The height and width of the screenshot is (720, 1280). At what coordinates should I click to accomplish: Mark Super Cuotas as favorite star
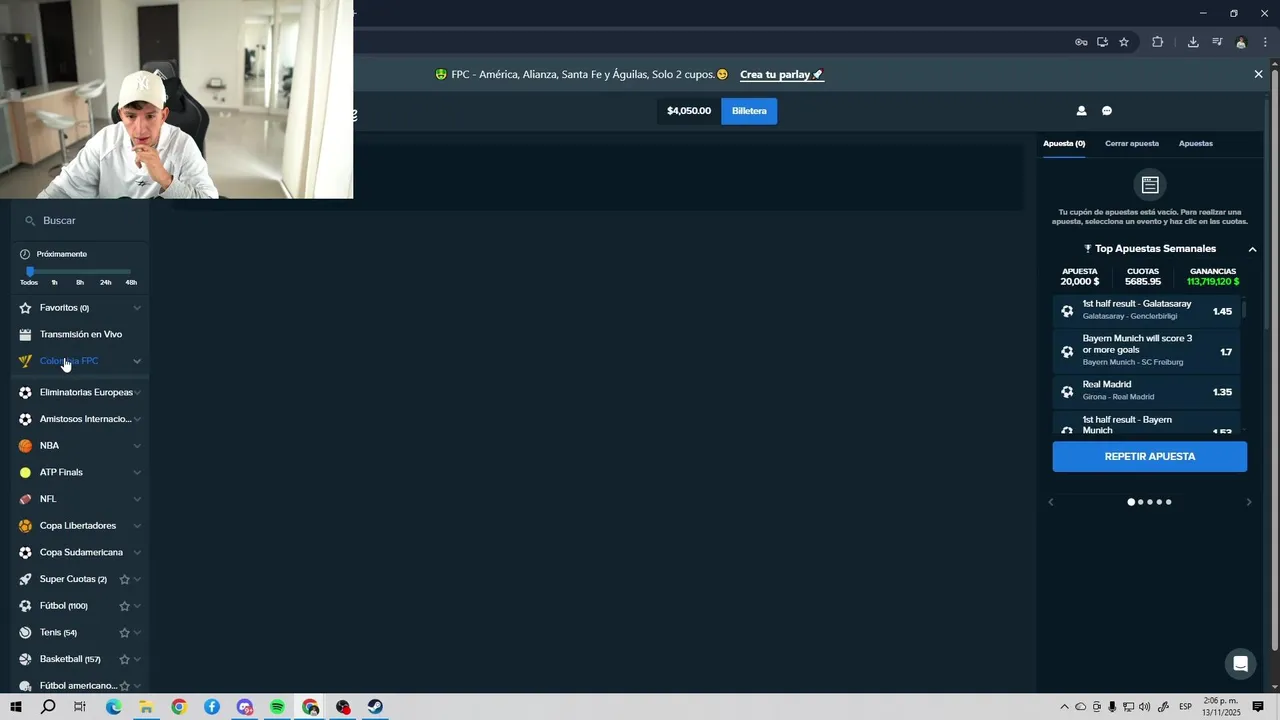click(x=125, y=579)
